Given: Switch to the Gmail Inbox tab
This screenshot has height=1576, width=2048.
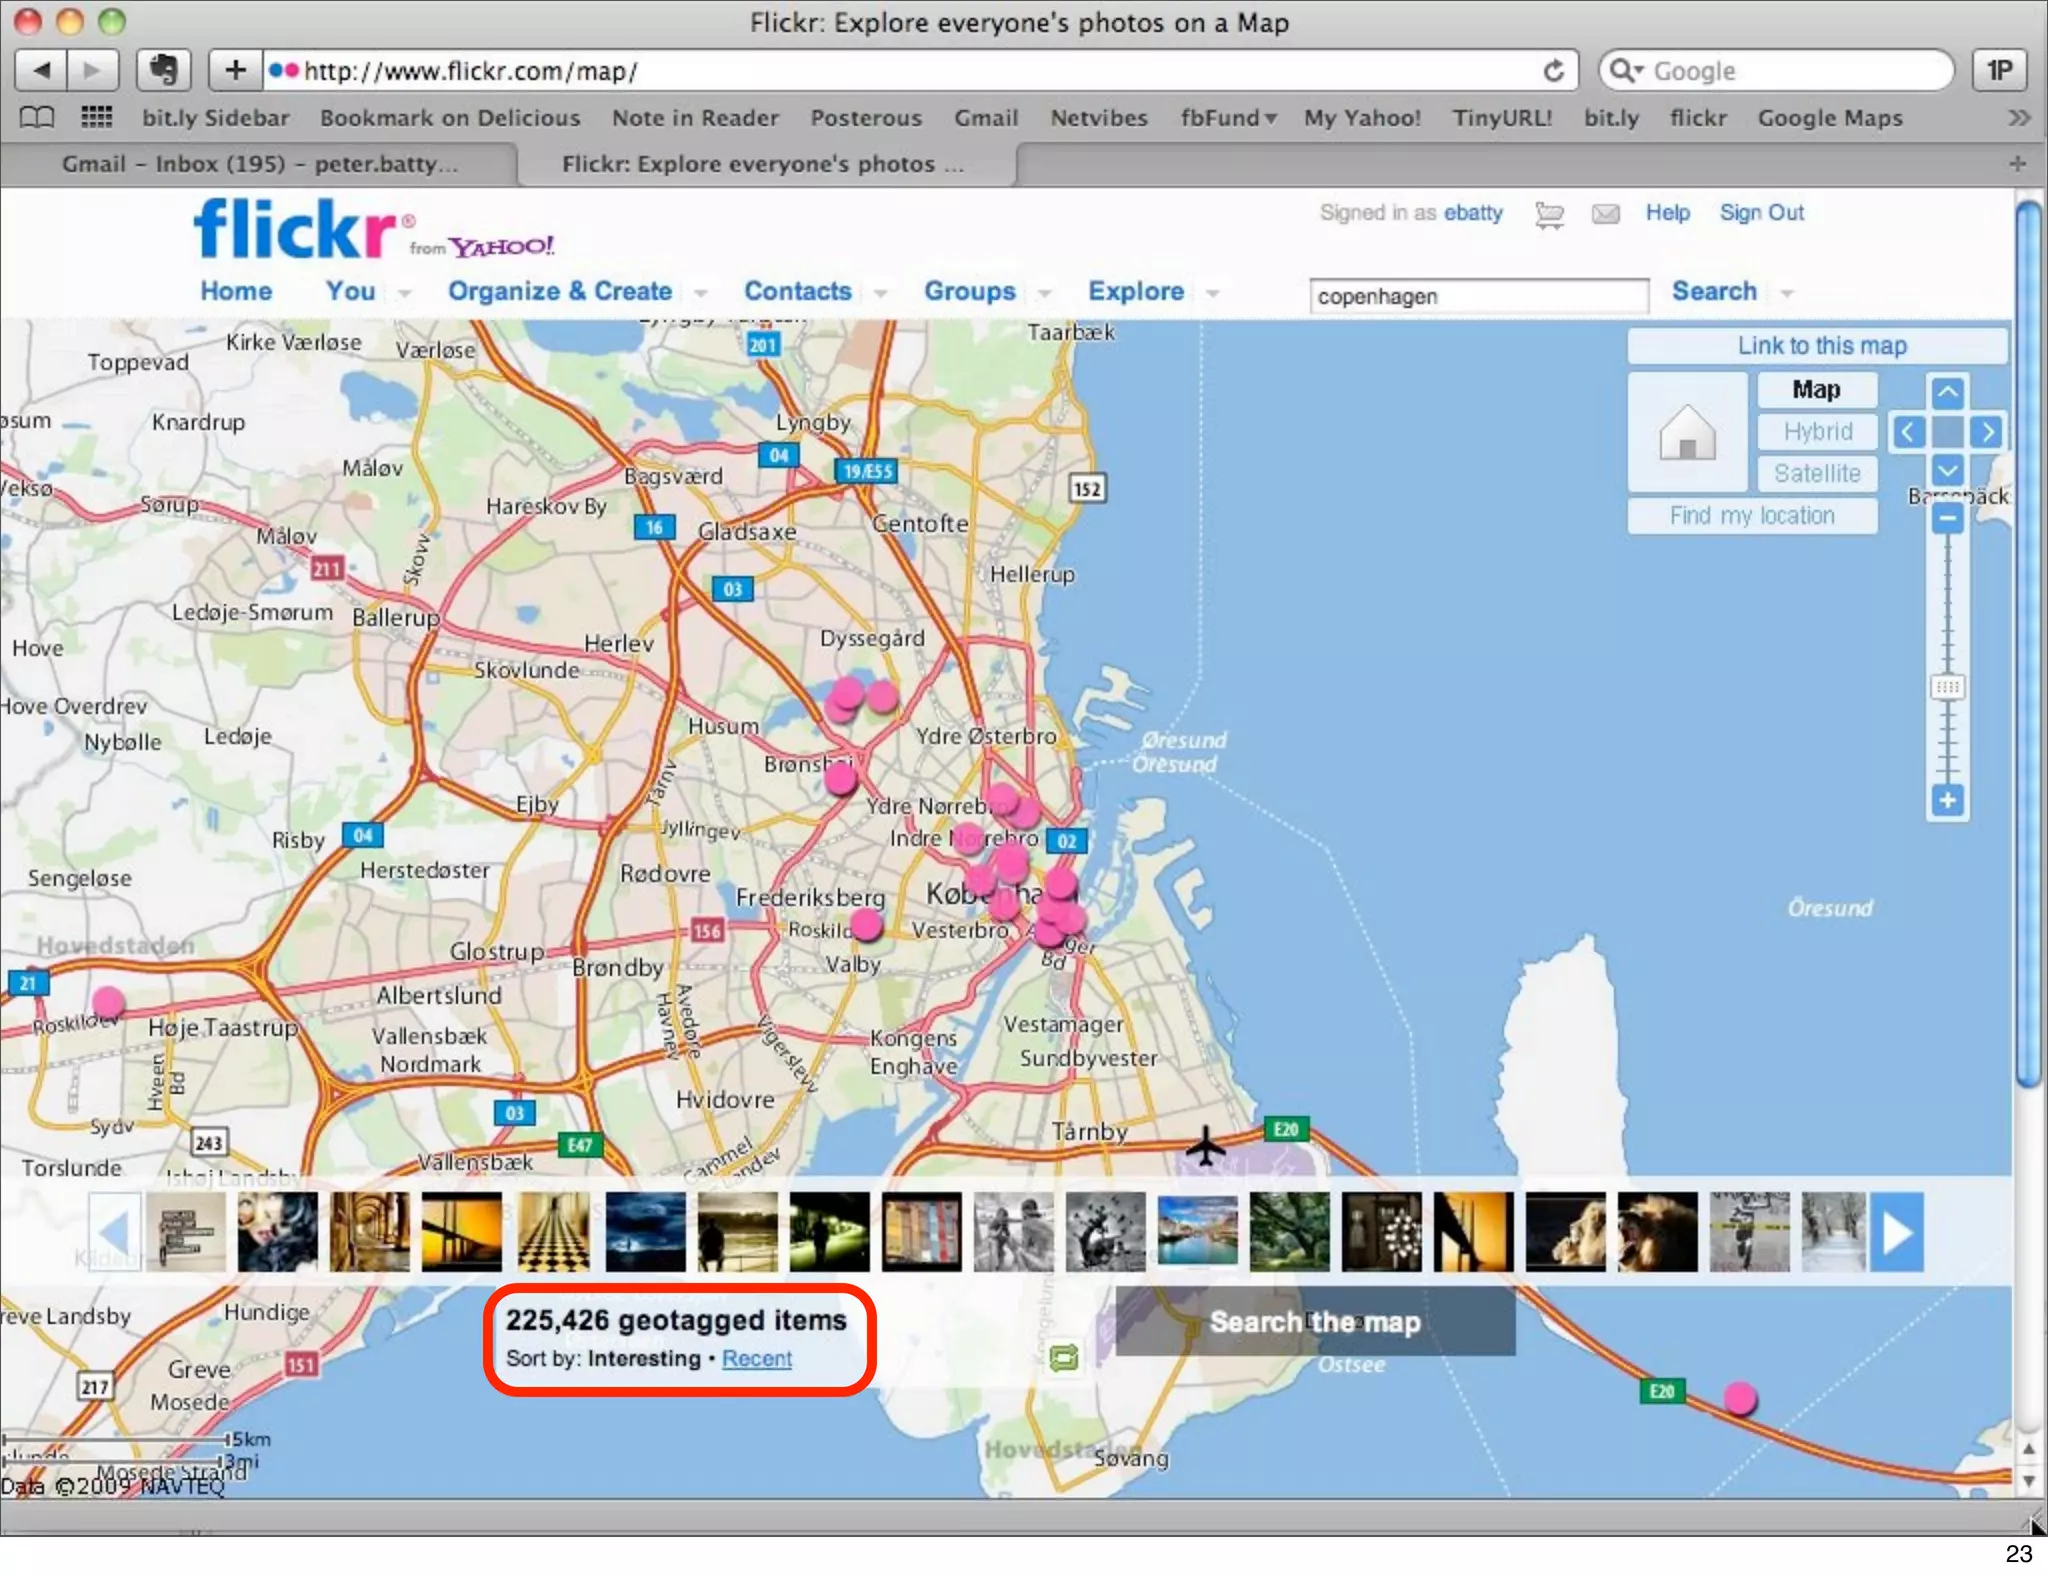Looking at the screenshot, I should point(260,164).
